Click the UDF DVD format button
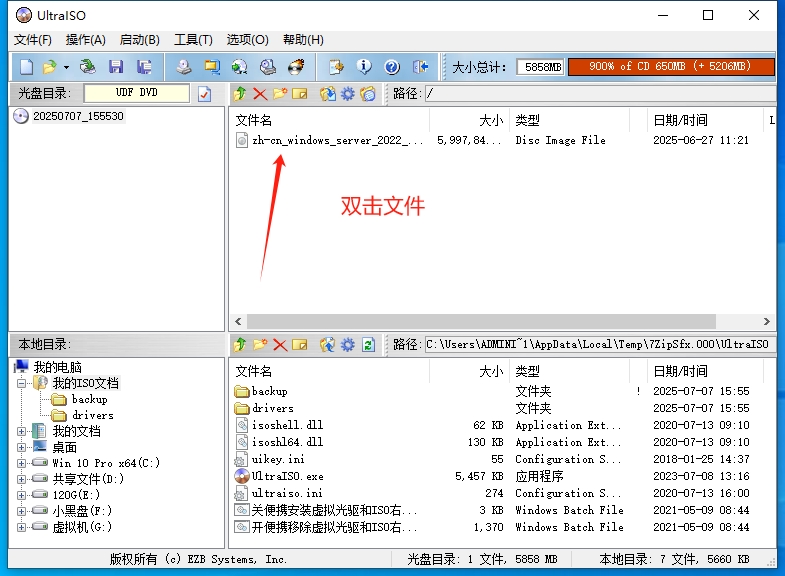Screen dimensions: 785x576 coord(136,93)
